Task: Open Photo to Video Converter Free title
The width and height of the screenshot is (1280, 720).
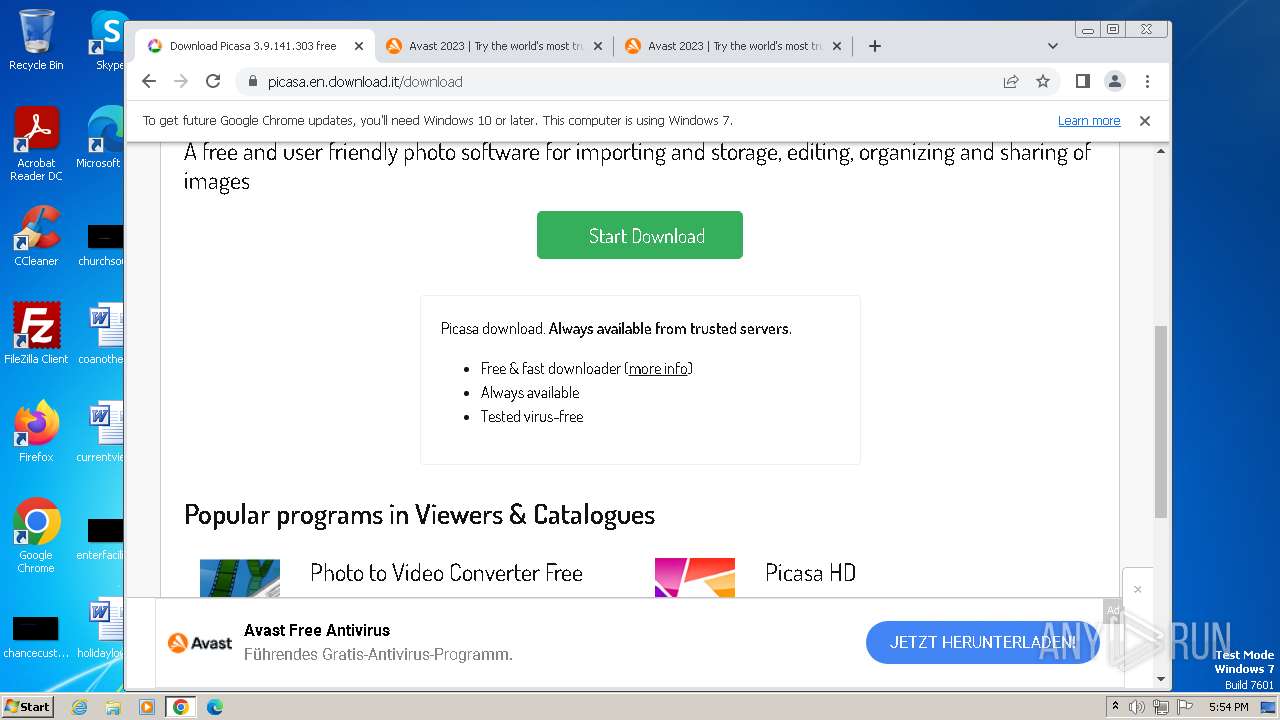Action: pyautogui.click(x=446, y=573)
